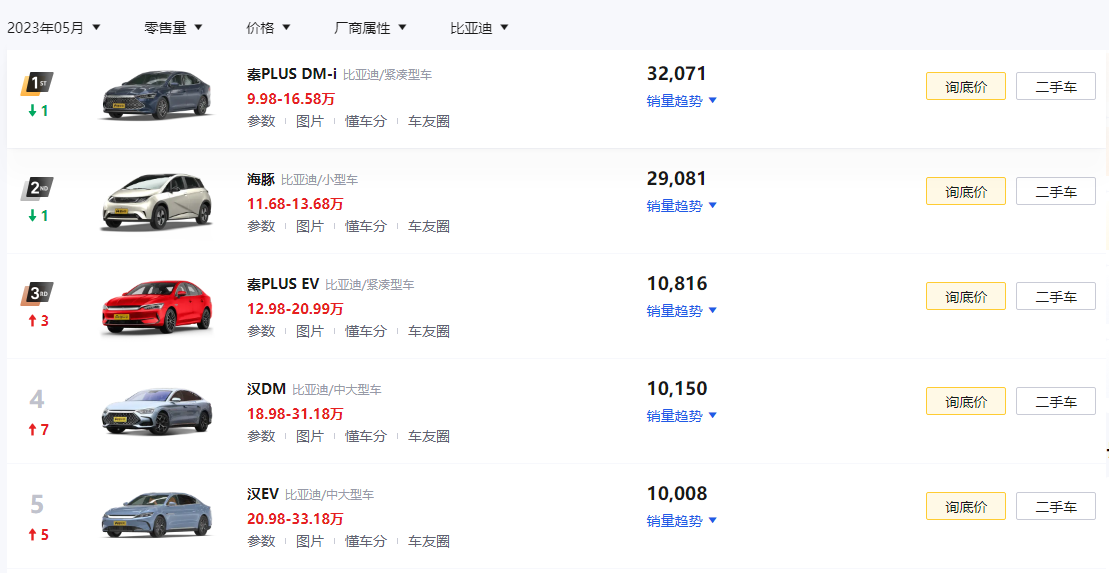Expand 销量趋势 for 海豚
Image resolution: width=1109 pixels, height=573 pixels.
pos(682,205)
